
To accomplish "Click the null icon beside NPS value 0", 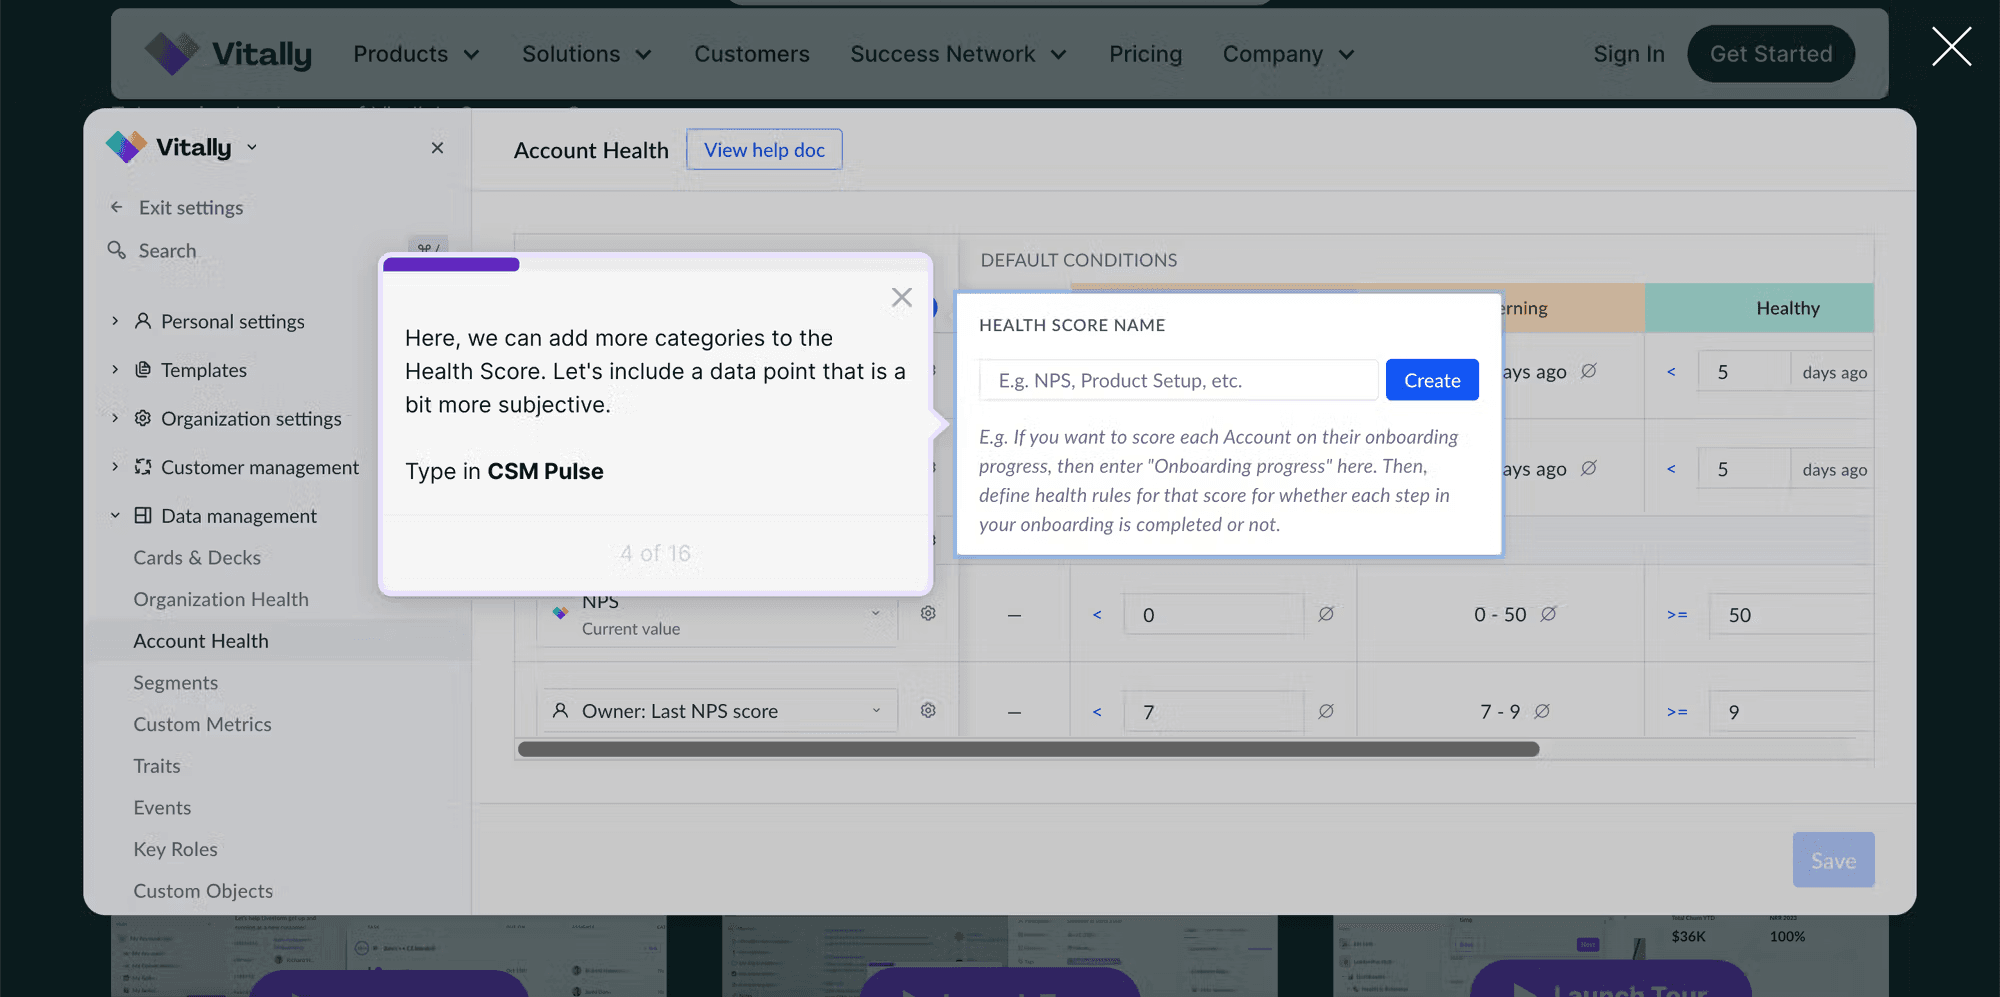I will click(1326, 614).
